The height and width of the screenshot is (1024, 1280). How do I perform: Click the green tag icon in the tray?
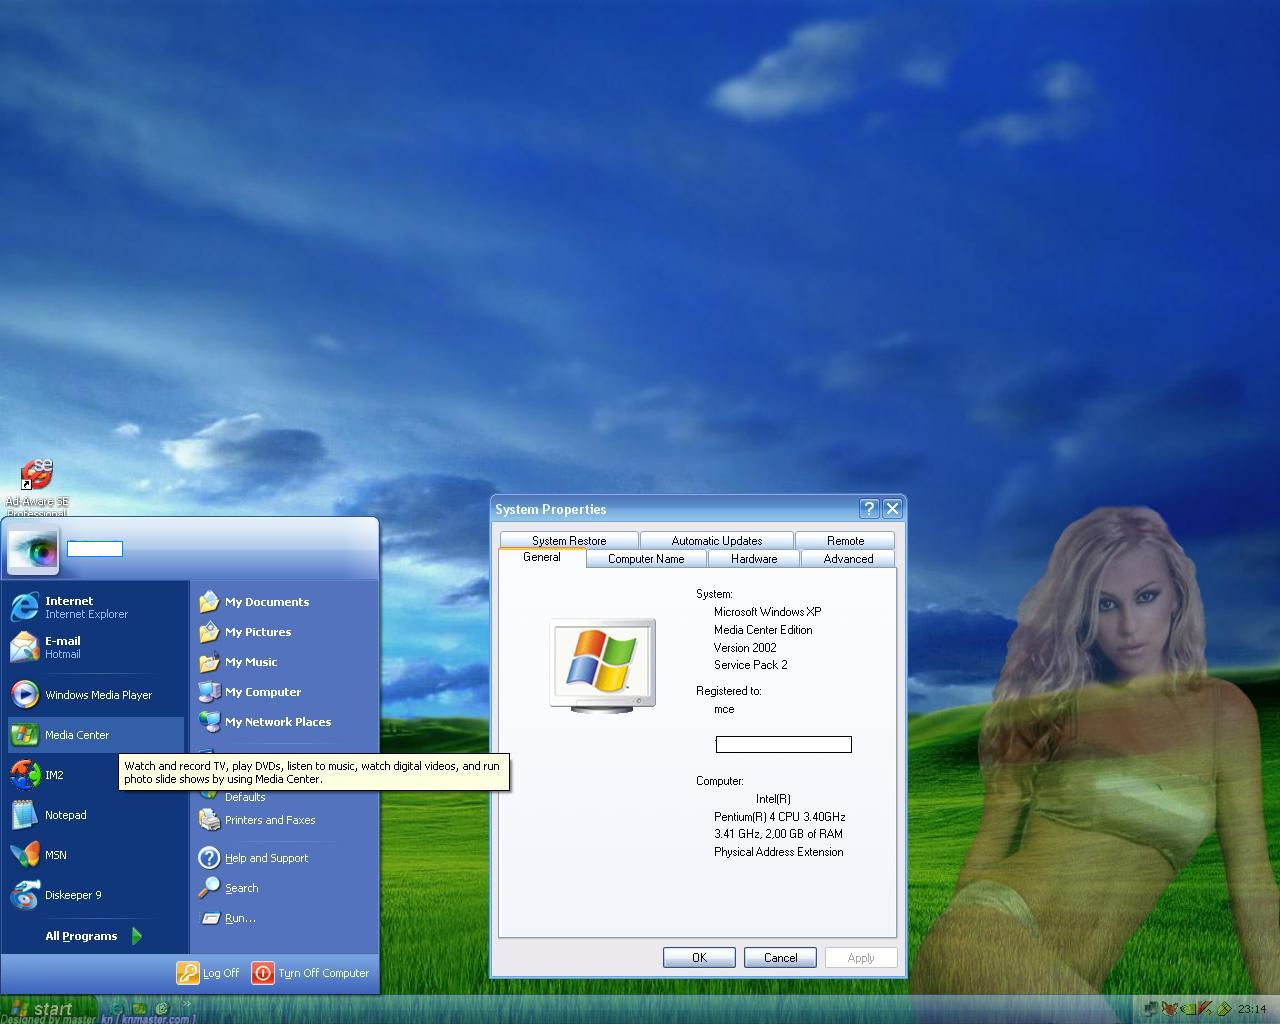(x=1188, y=1009)
